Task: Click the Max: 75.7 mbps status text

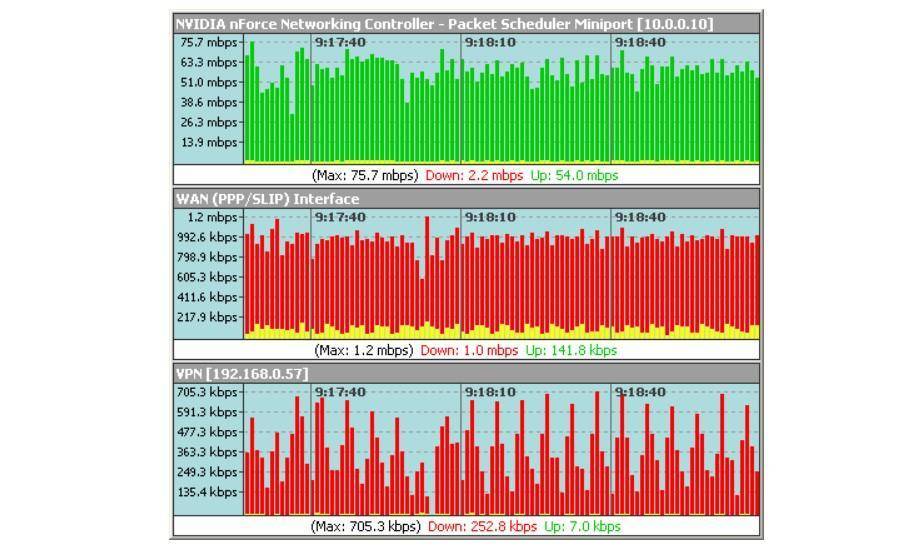Action: [365, 175]
